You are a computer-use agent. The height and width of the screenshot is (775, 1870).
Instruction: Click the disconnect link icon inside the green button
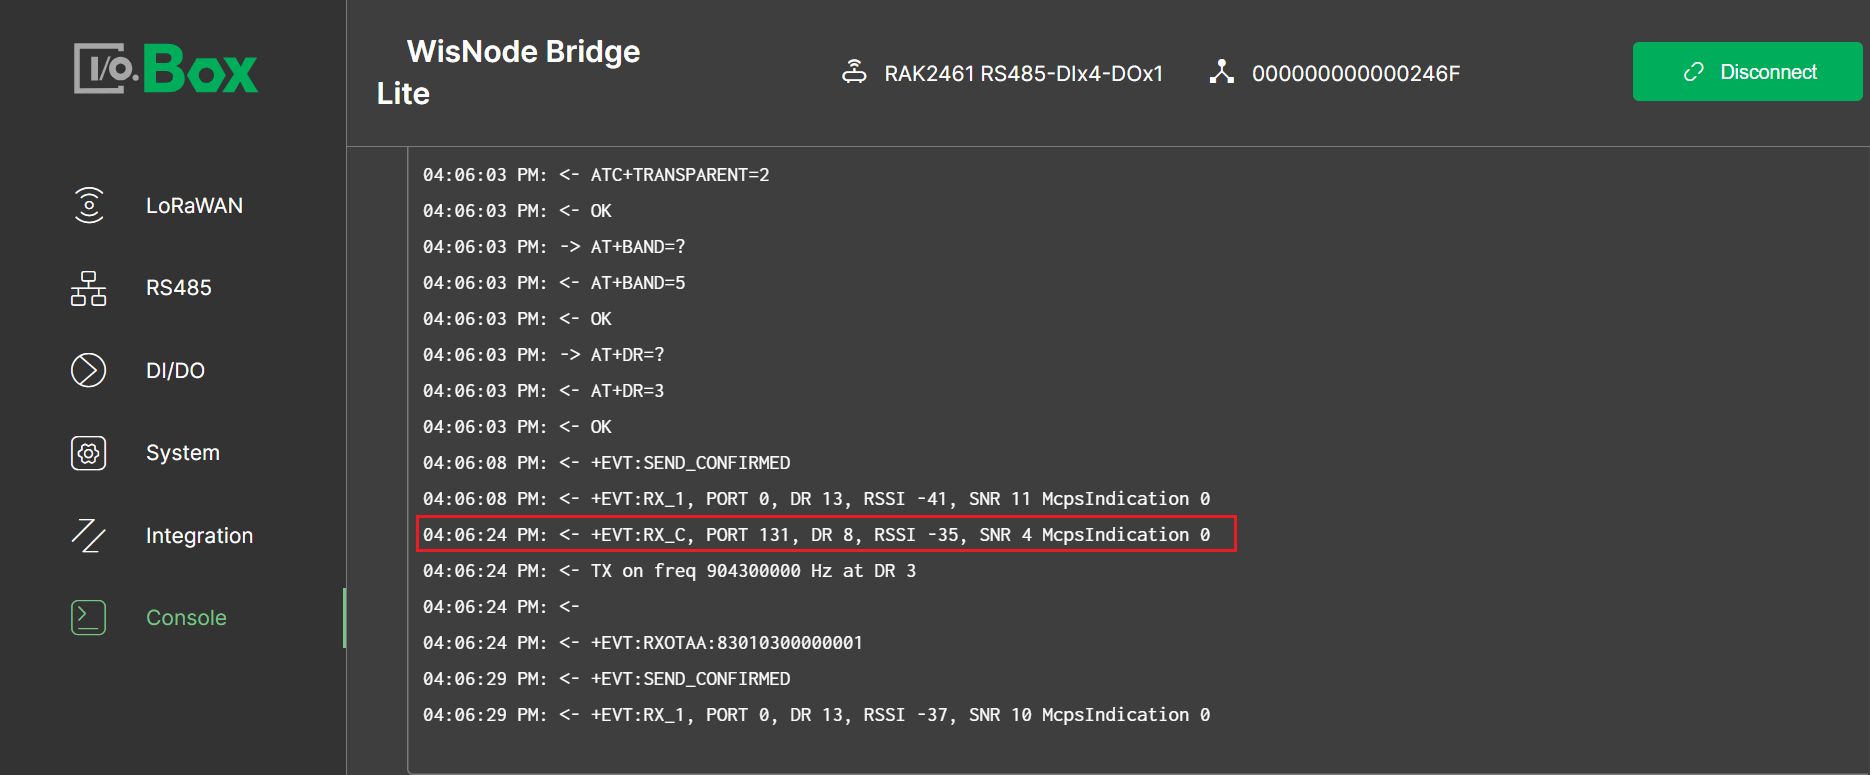click(1693, 71)
